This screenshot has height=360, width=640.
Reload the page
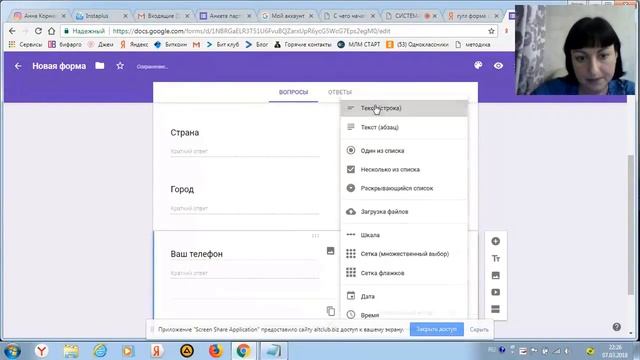click(38, 31)
